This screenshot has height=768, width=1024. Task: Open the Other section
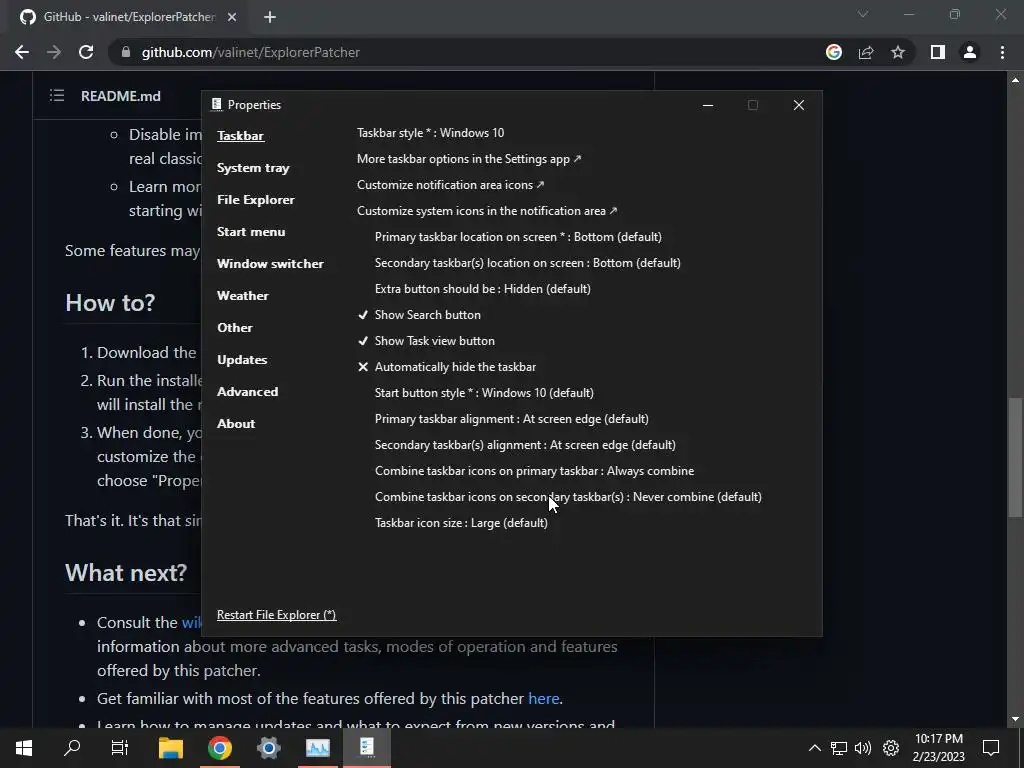point(234,328)
